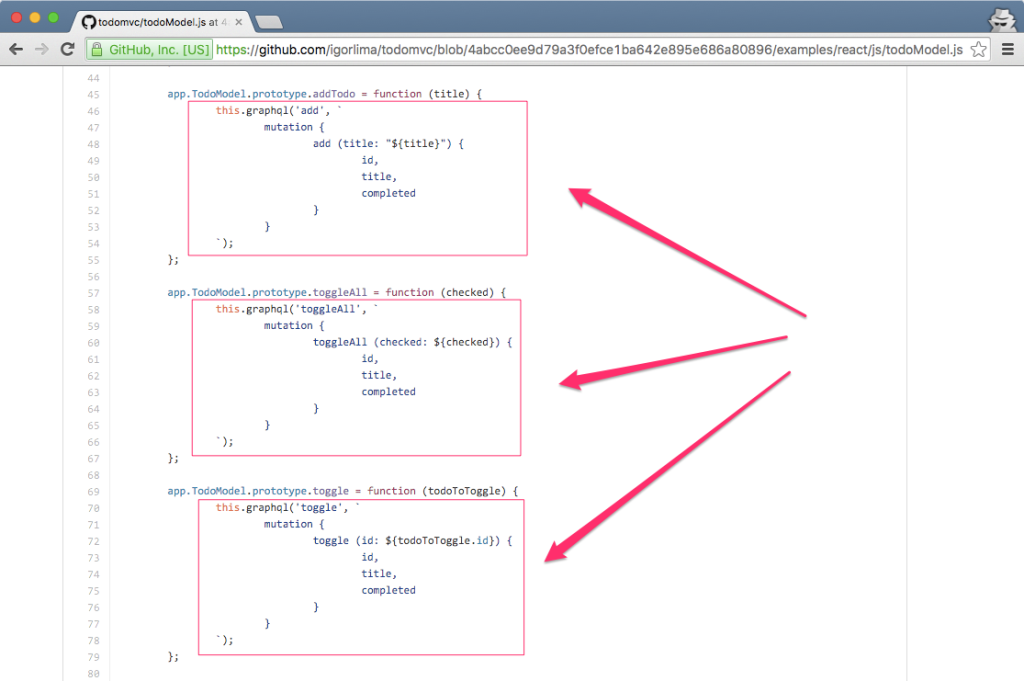Click 'title,' on line 74
Viewport: 1024px width, 681px height.
379,574
